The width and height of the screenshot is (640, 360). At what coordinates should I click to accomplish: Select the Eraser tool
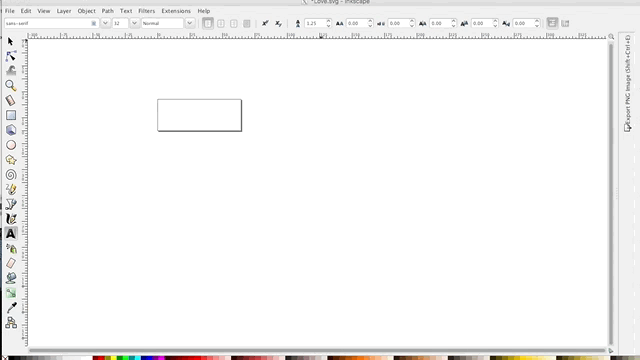[x=11, y=263]
